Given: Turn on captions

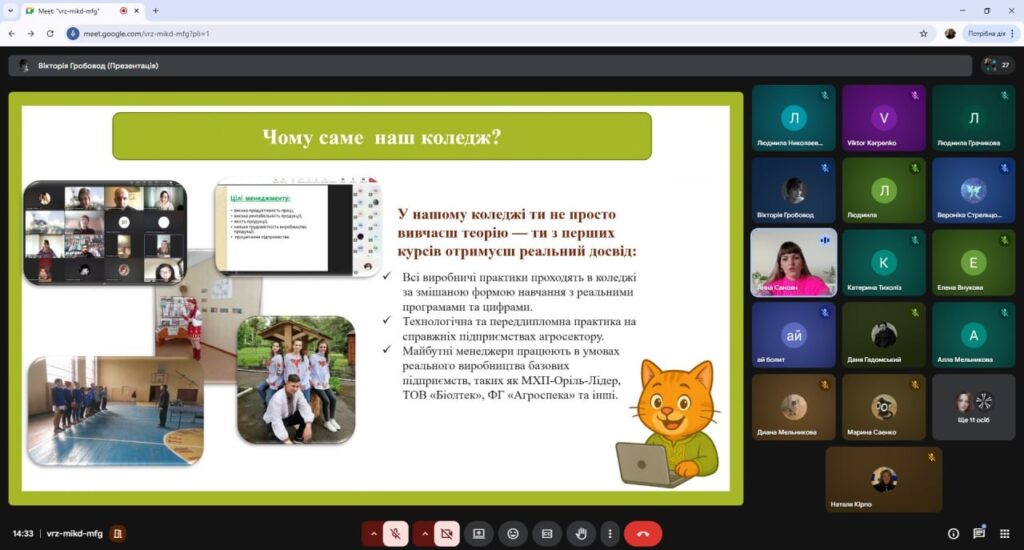Looking at the screenshot, I should tap(547, 534).
